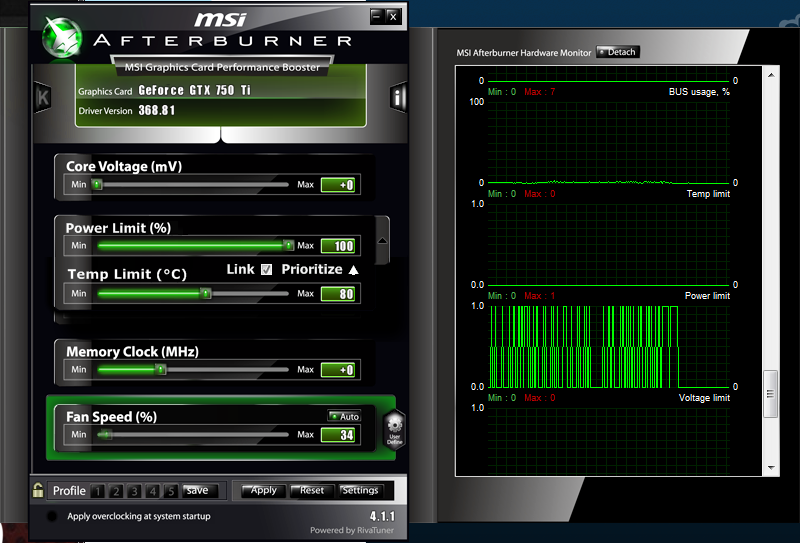
Task: Toggle the profile lock padlock icon
Action: coord(38,490)
